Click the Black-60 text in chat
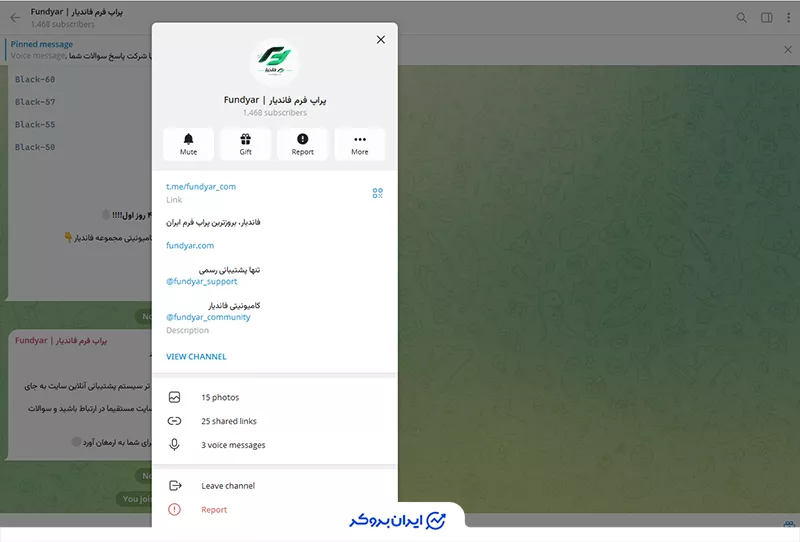 click(x=35, y=79)
